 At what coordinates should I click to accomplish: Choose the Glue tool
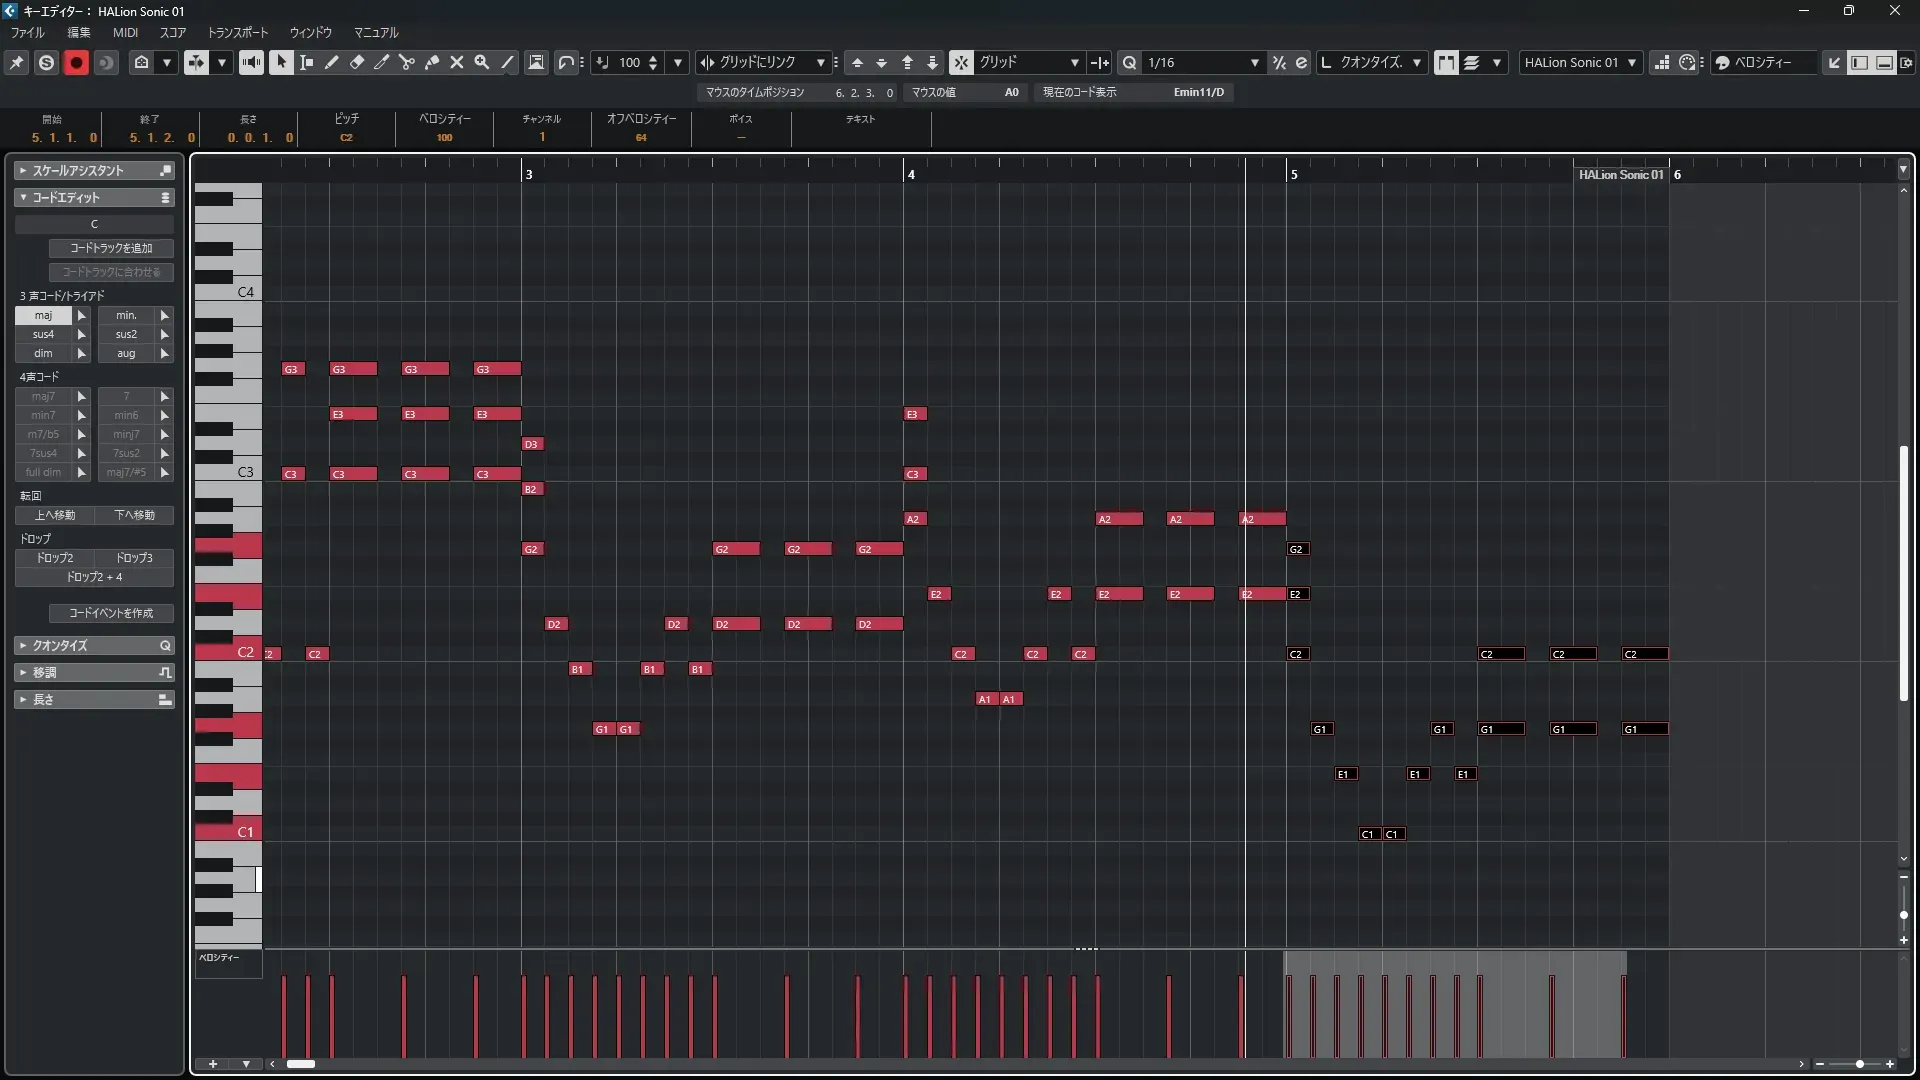pos(431,62)
